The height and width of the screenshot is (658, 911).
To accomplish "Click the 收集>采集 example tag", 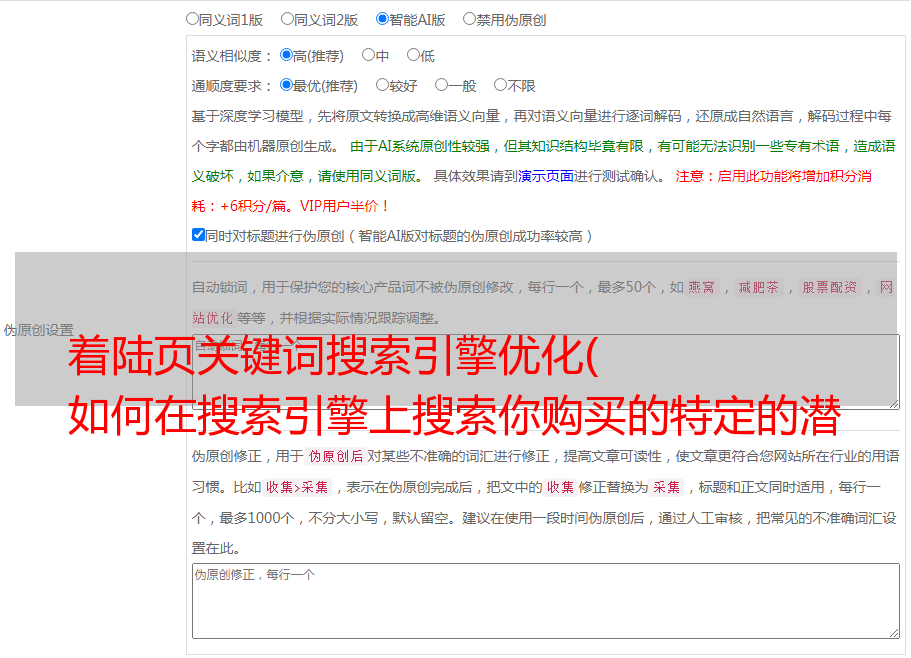I will click(297, 487).
